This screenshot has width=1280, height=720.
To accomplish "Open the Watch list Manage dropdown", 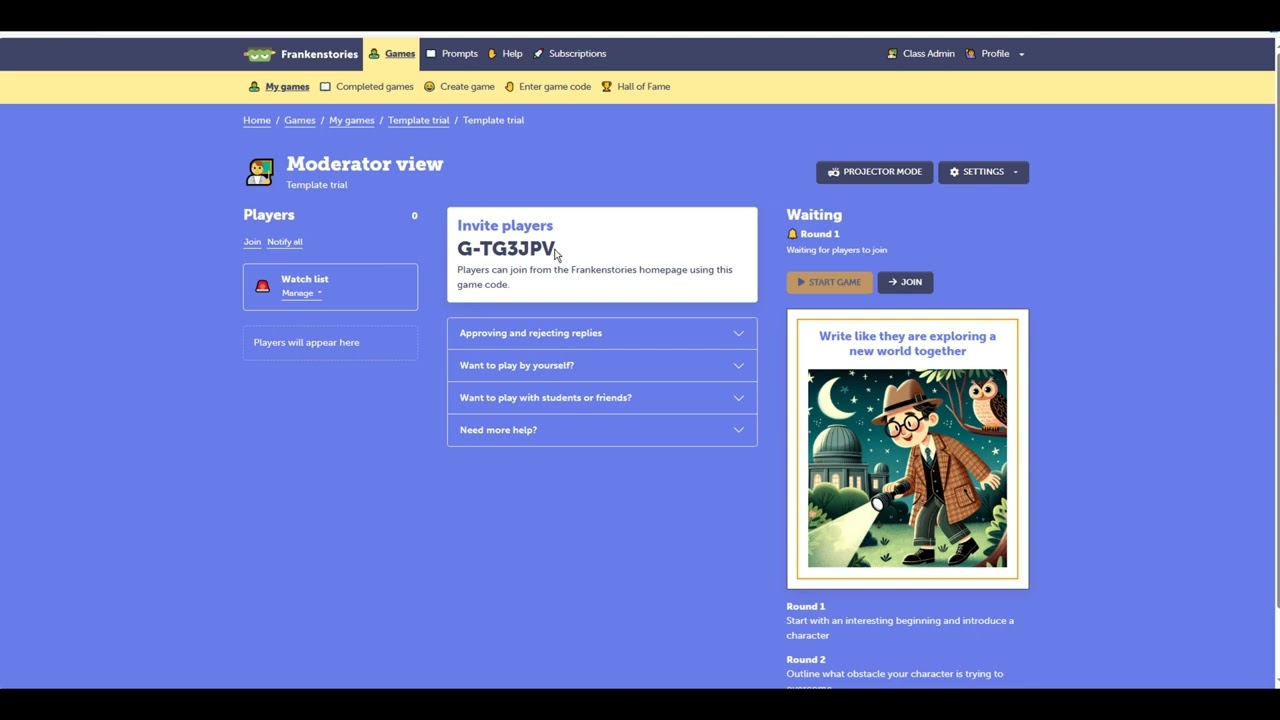I will coord(301,293).
